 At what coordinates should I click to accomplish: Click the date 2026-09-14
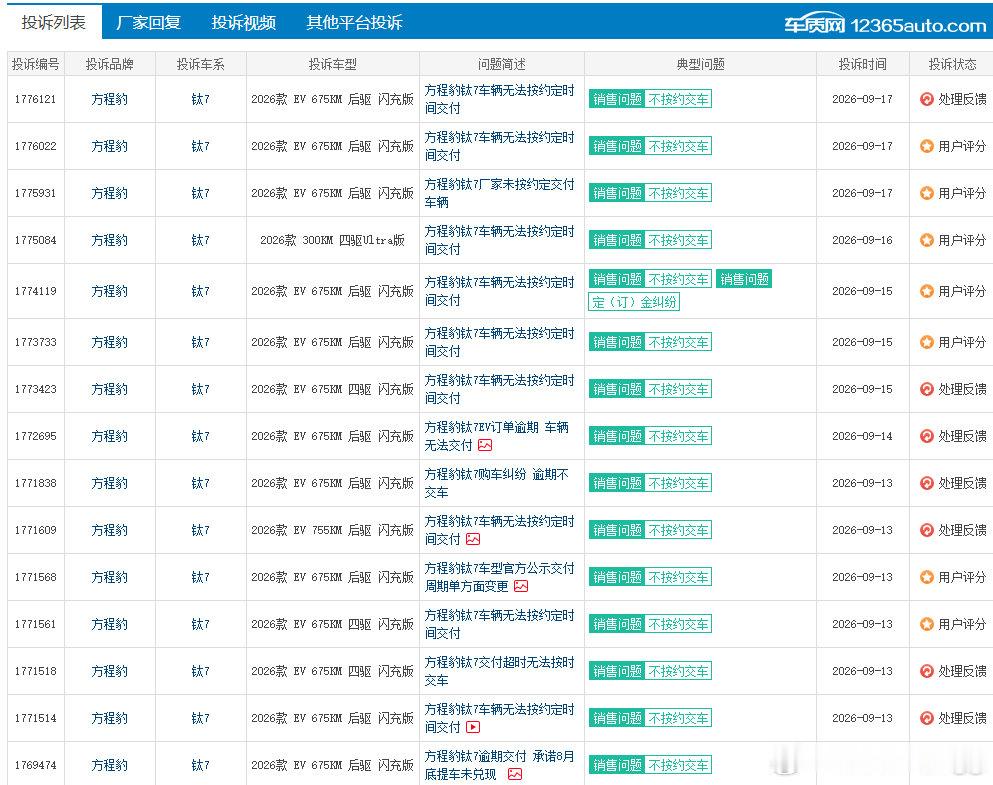pyautogui.click(x=863, y=436)
